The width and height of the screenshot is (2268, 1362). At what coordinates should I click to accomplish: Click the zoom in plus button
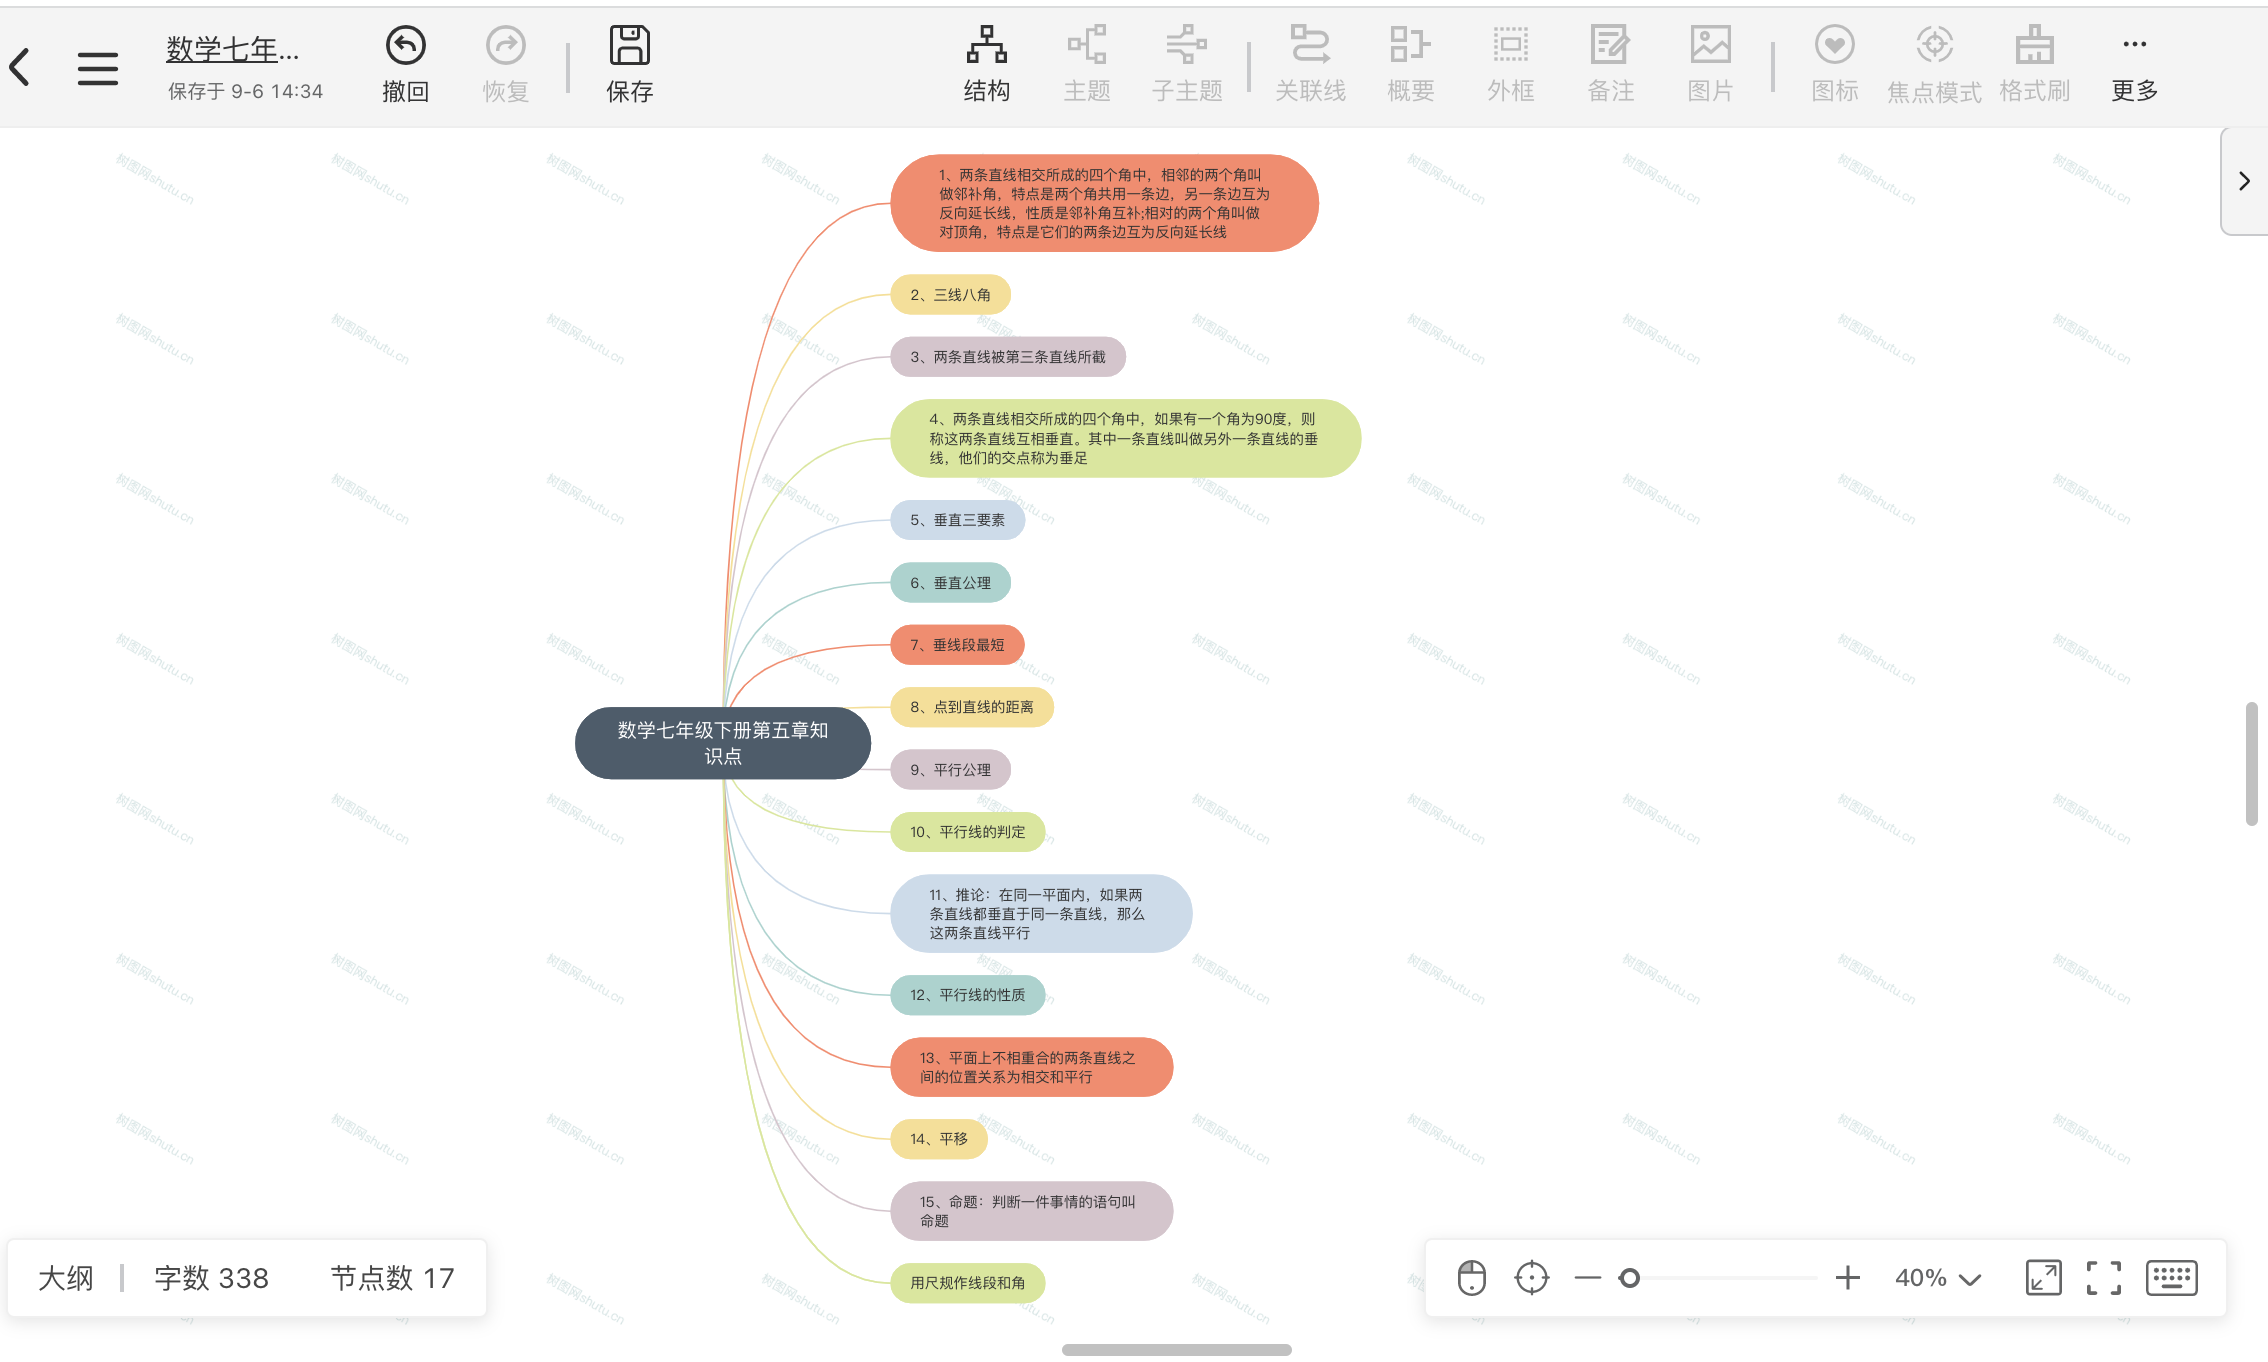point(1847,1278)
